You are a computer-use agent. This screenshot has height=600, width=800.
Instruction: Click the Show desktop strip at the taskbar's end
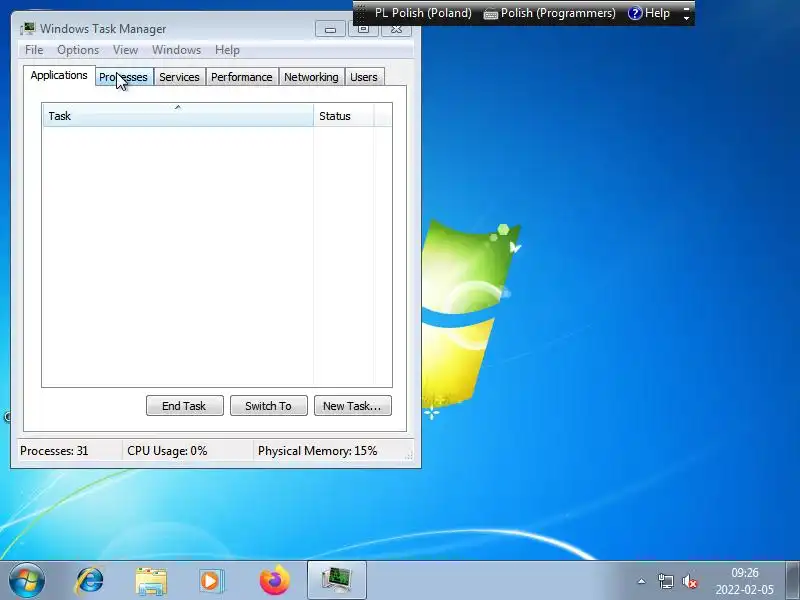(793, 581)
